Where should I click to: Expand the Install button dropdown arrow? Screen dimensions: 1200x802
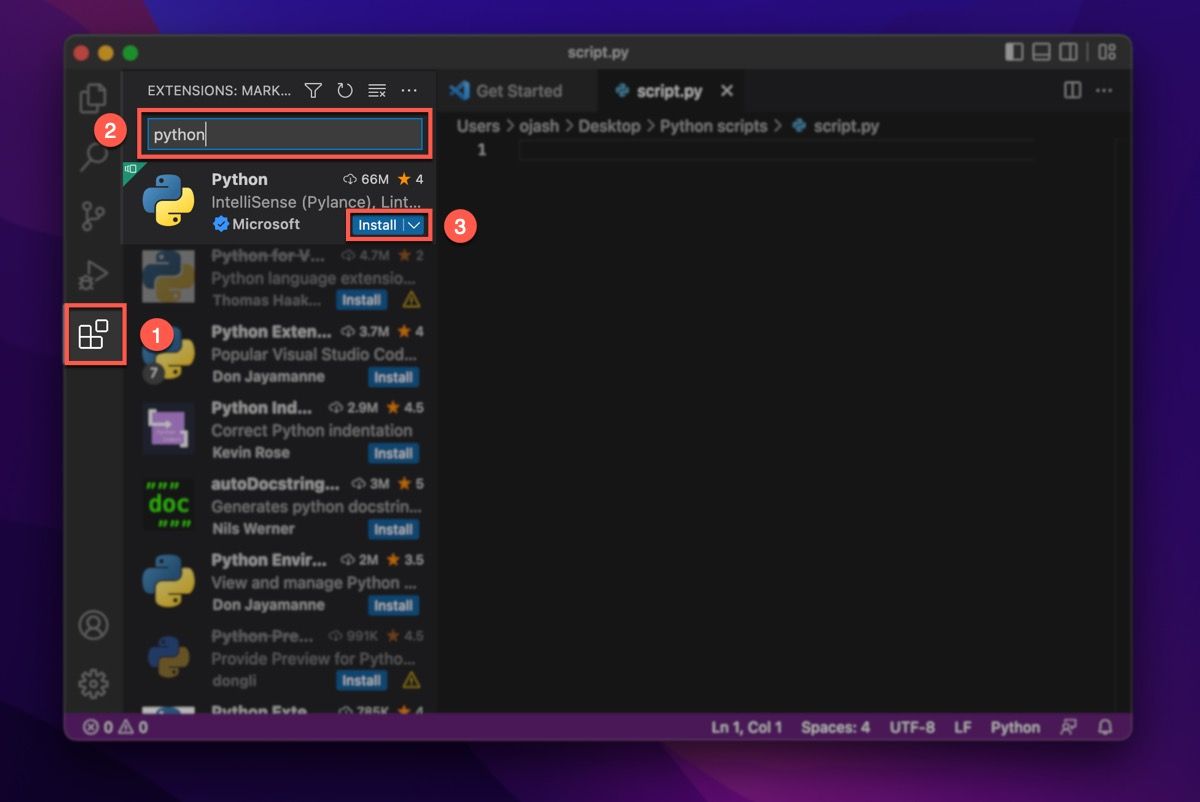click(x=412, y=225)
